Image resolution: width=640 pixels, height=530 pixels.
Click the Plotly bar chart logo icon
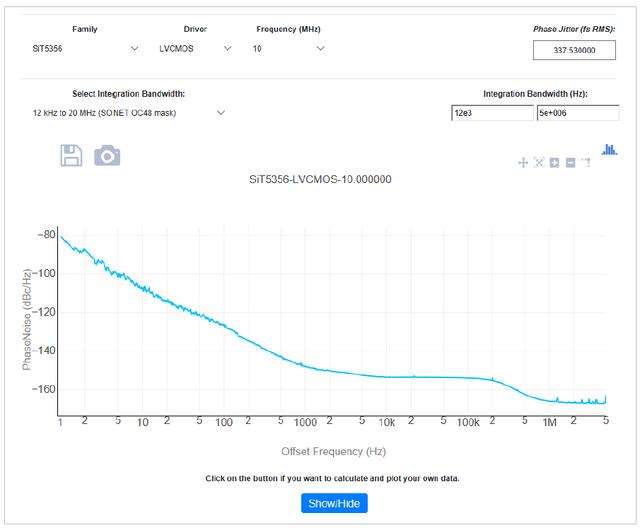click(609, 149)
